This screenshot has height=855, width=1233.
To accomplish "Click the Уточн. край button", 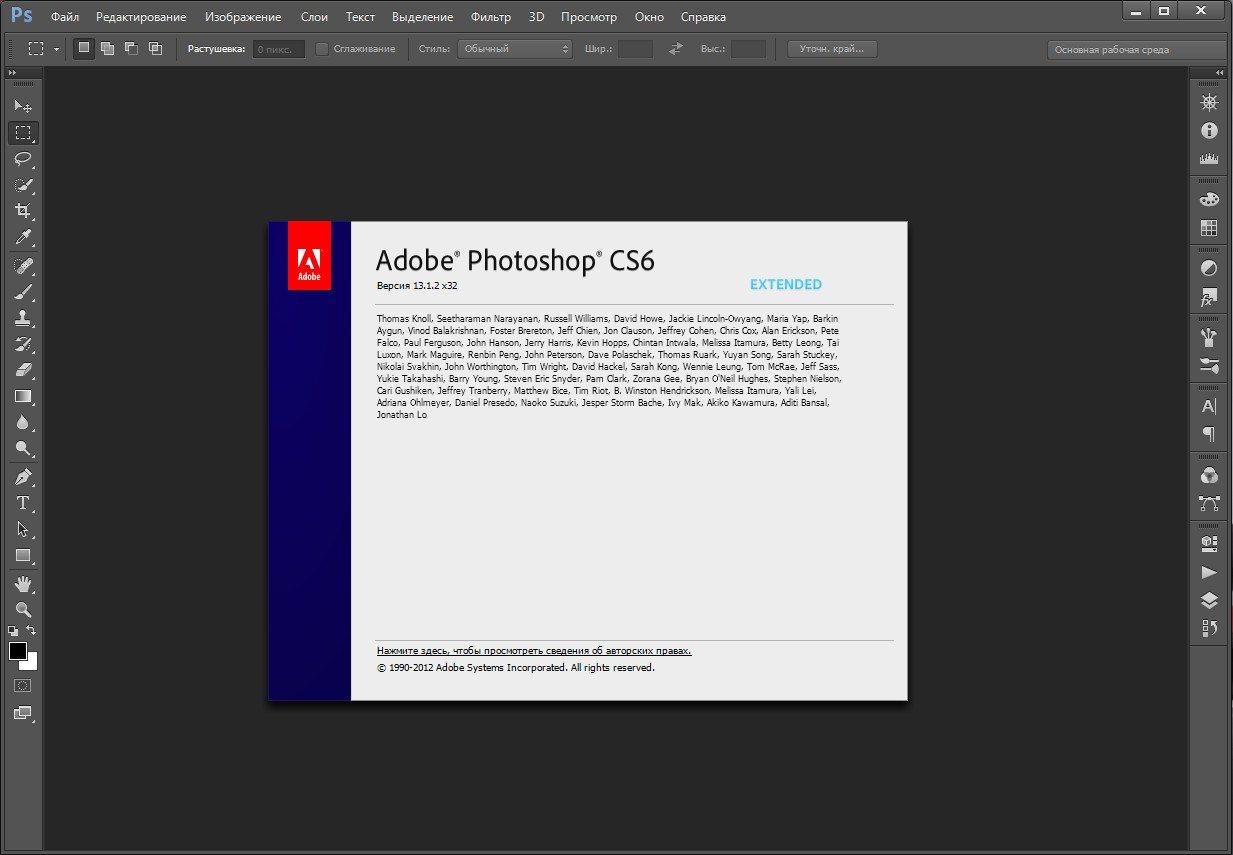I will tap(832, 48).
